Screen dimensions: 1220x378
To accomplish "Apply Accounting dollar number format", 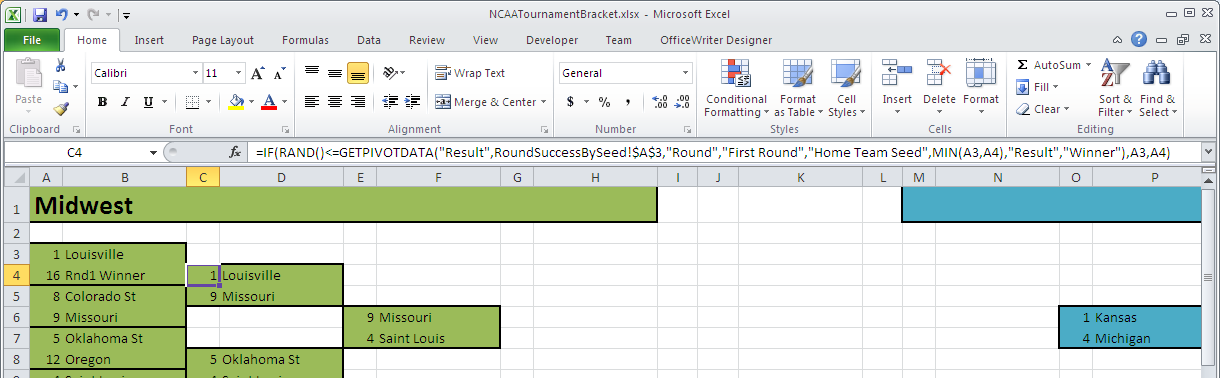I will pos(571,101).
